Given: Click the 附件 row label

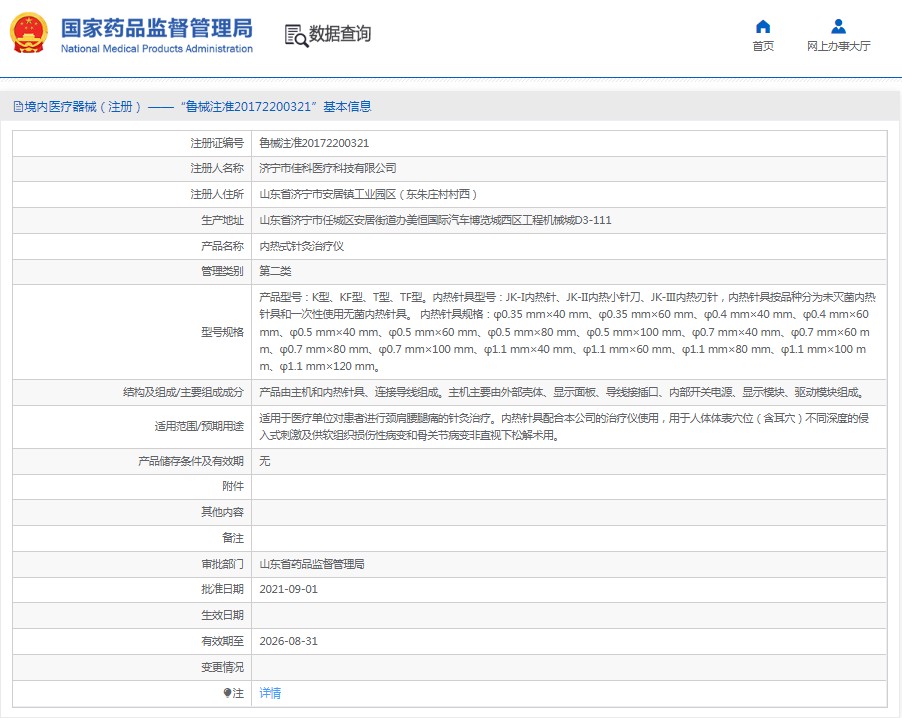Looking at the screenshot, I should pos(233,486).
